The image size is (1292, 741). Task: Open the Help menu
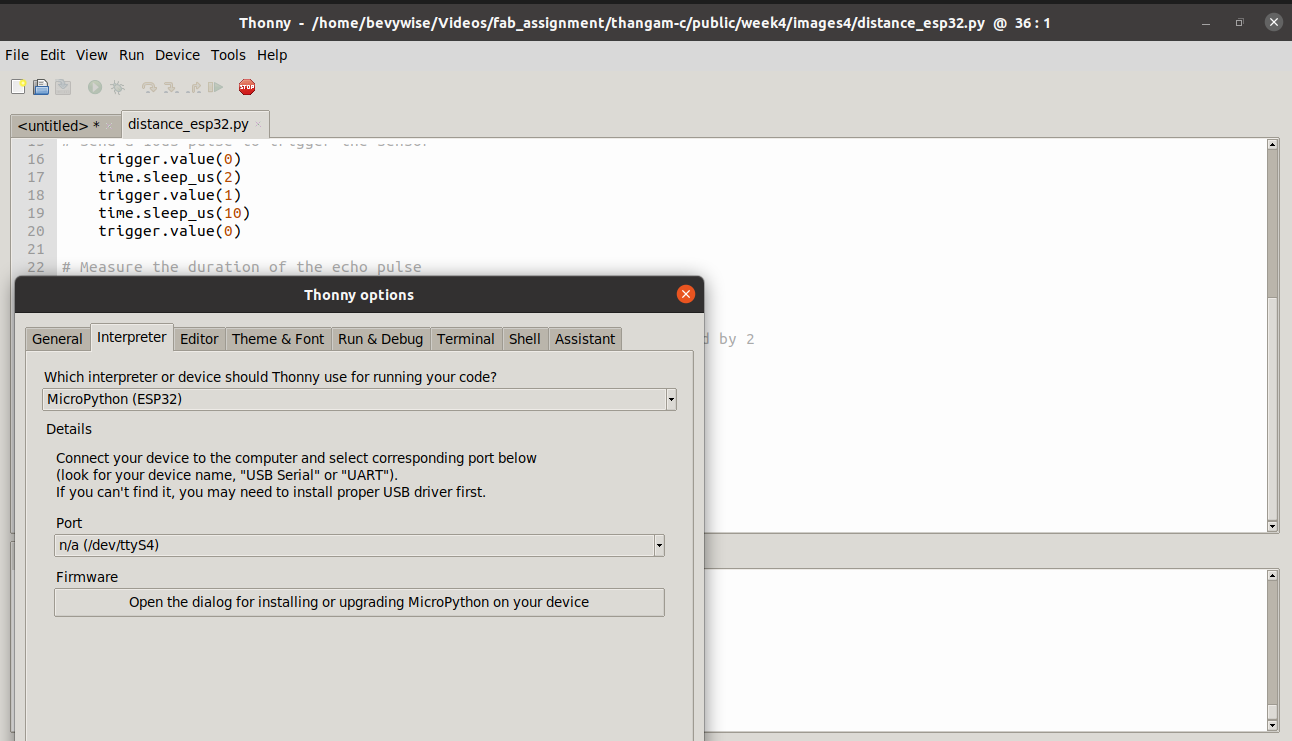pyautogui.click(x=272, y=55)
